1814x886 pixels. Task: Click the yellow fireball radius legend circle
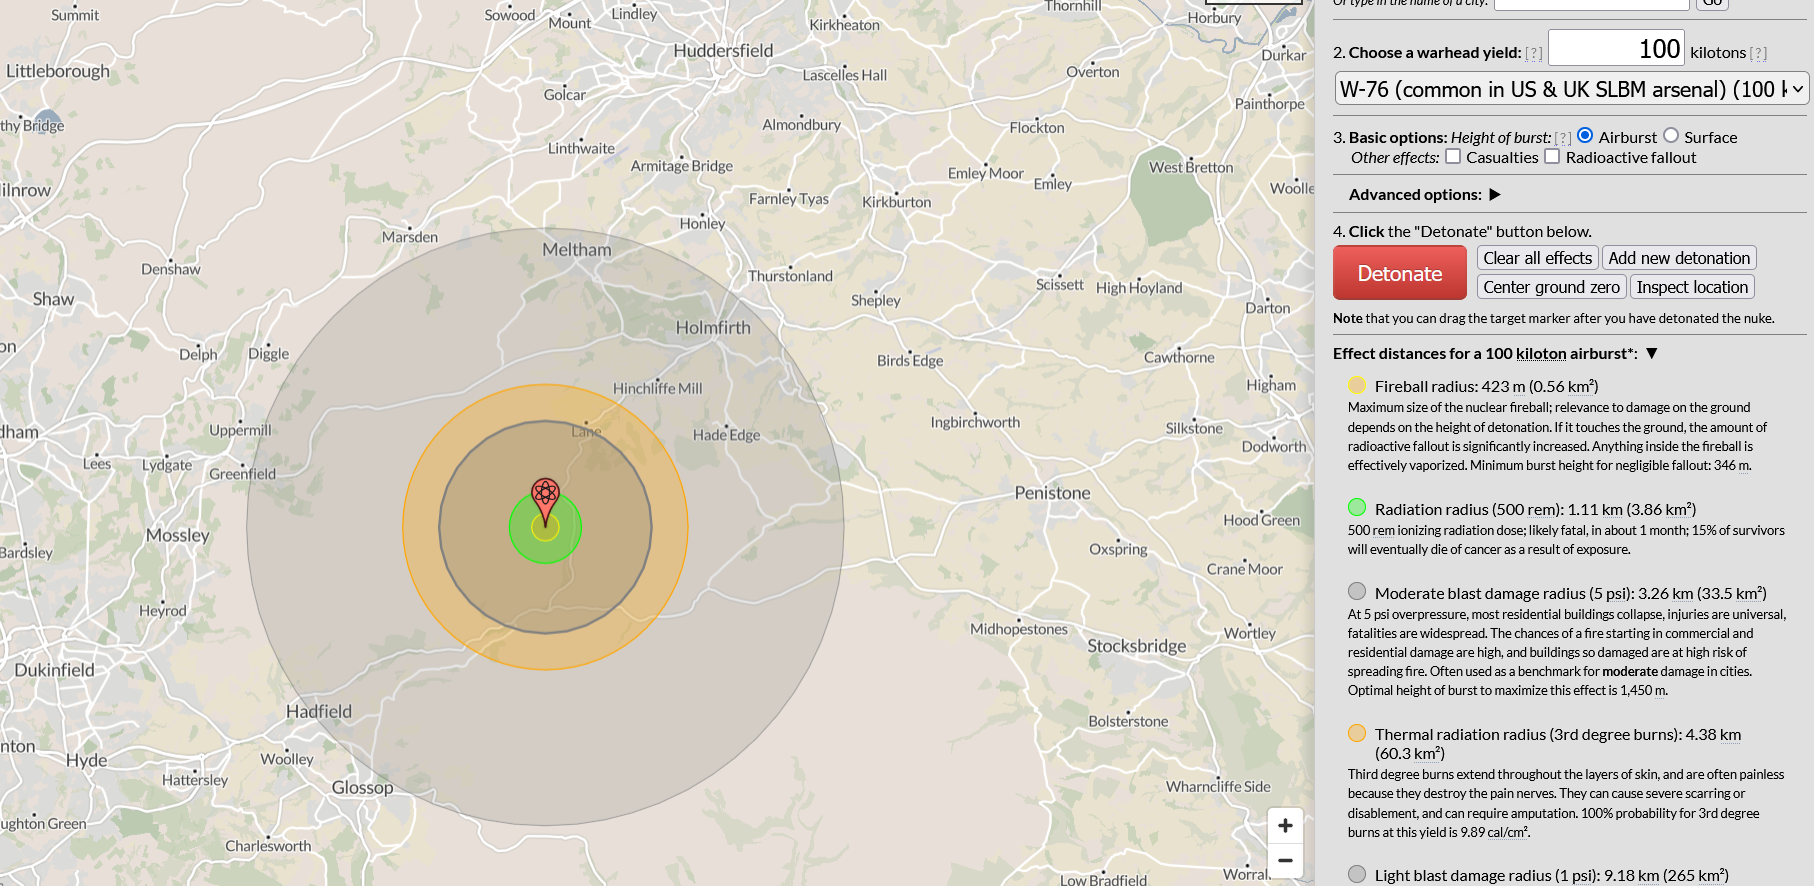(x=1357, y=385)
